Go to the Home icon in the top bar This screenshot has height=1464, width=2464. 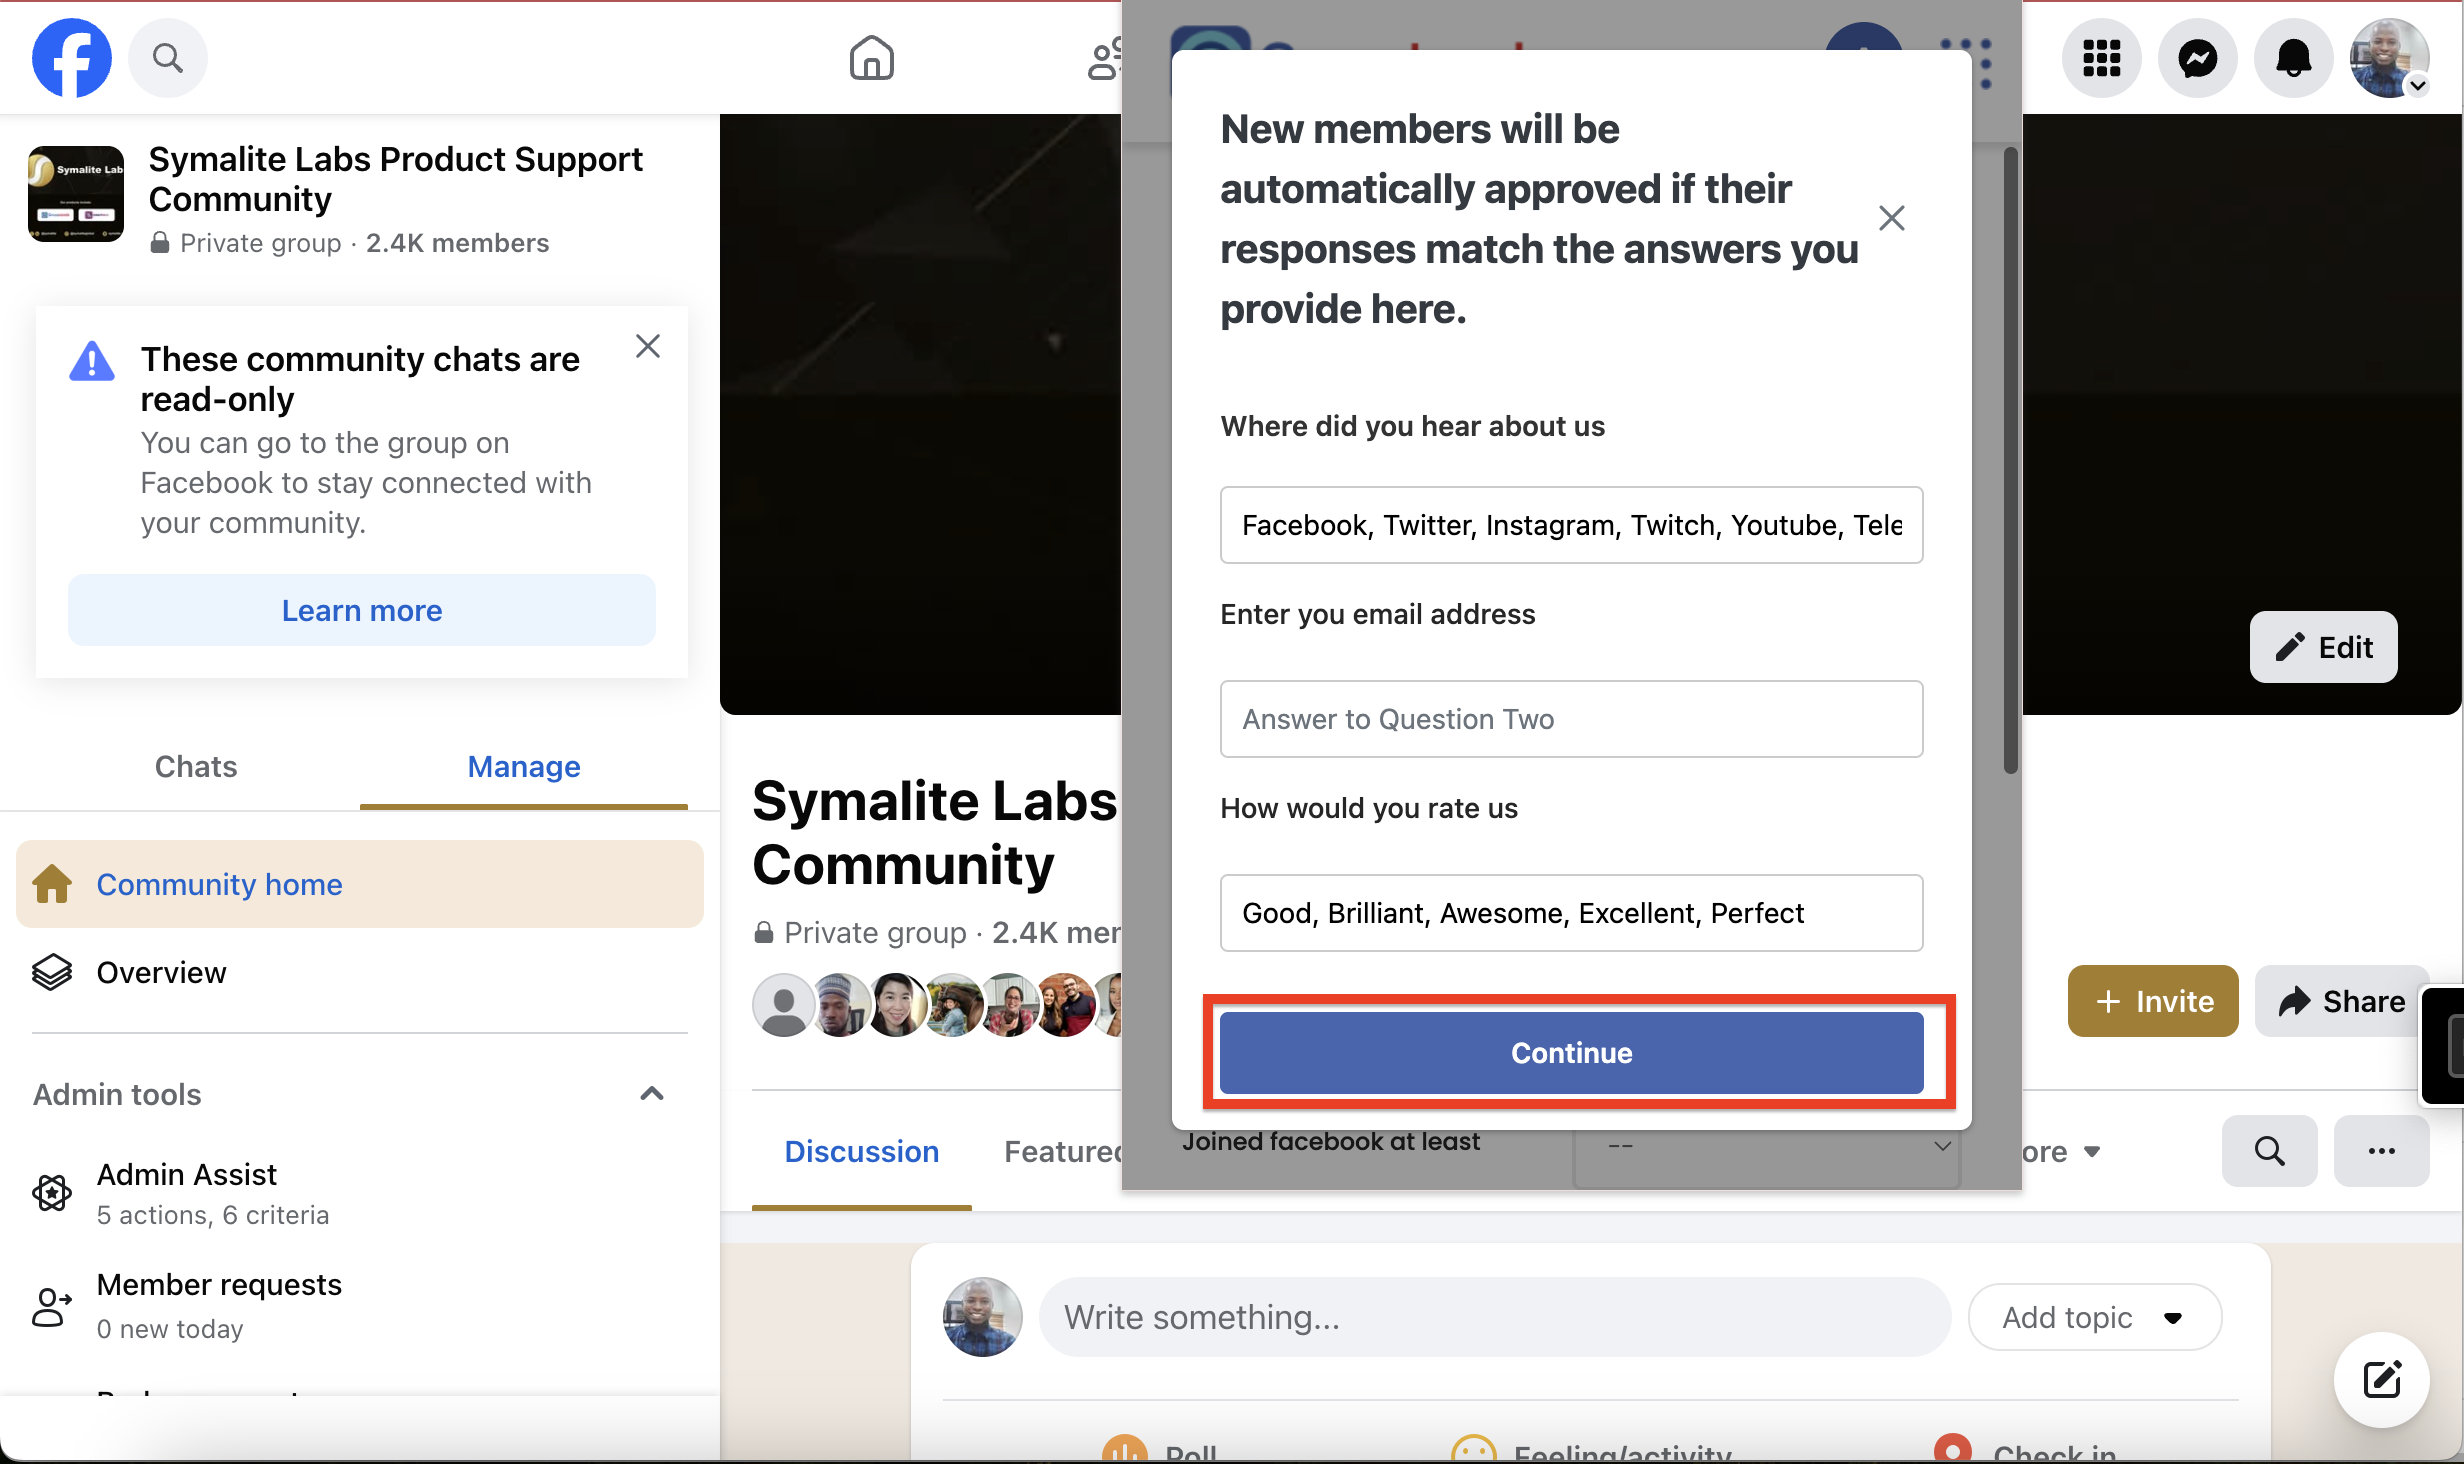[871, 58]
